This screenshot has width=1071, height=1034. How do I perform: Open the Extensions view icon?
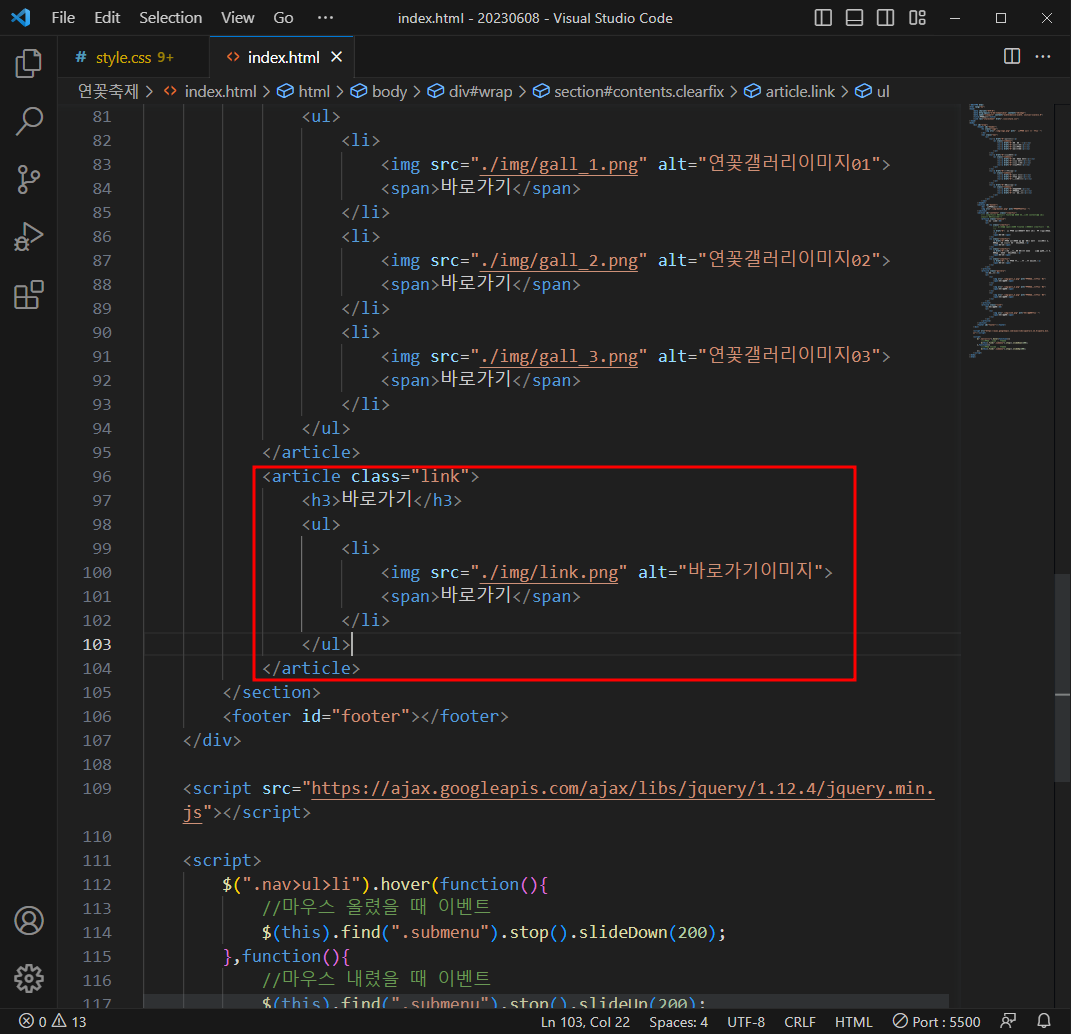click(x=29, y=295)
